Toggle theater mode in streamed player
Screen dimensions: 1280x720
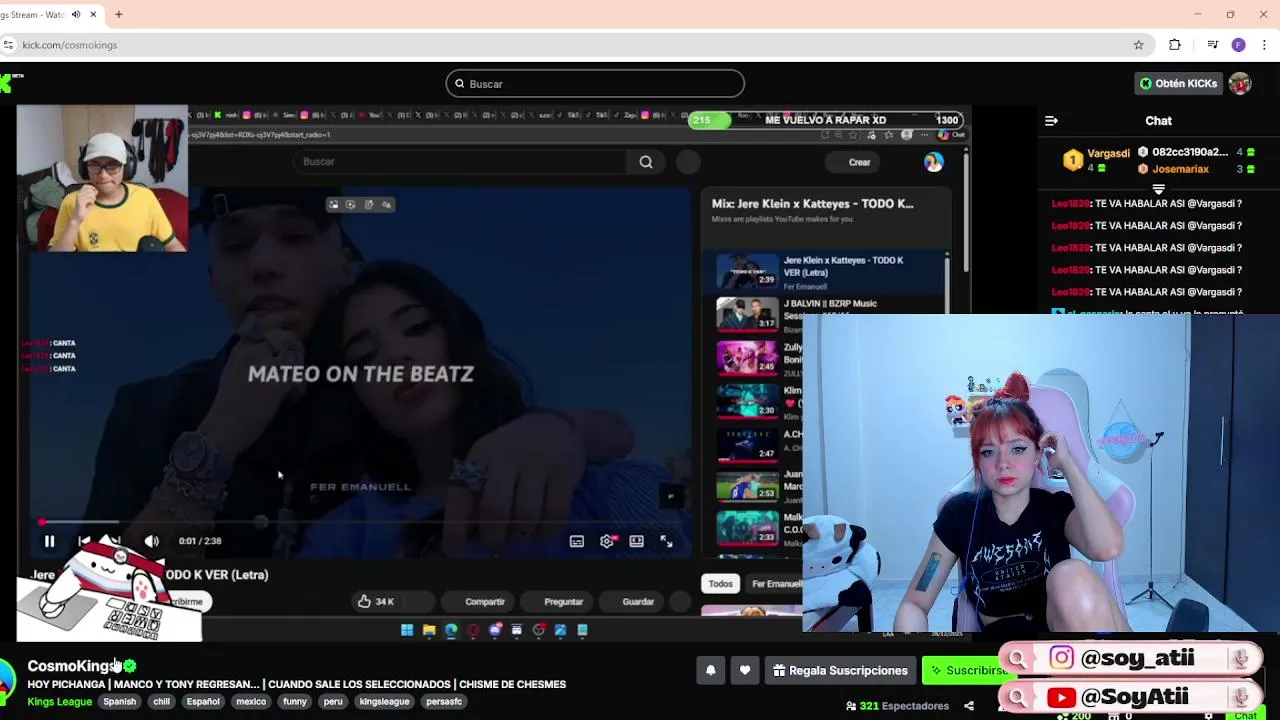[x=636, y=541]
